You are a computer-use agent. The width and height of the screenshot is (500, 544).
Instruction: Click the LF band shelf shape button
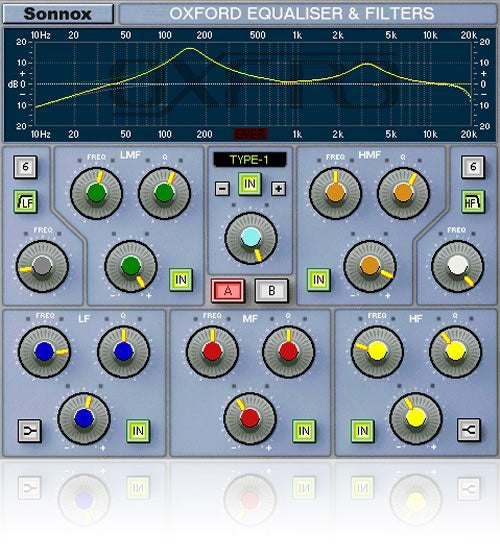[29, 431]
